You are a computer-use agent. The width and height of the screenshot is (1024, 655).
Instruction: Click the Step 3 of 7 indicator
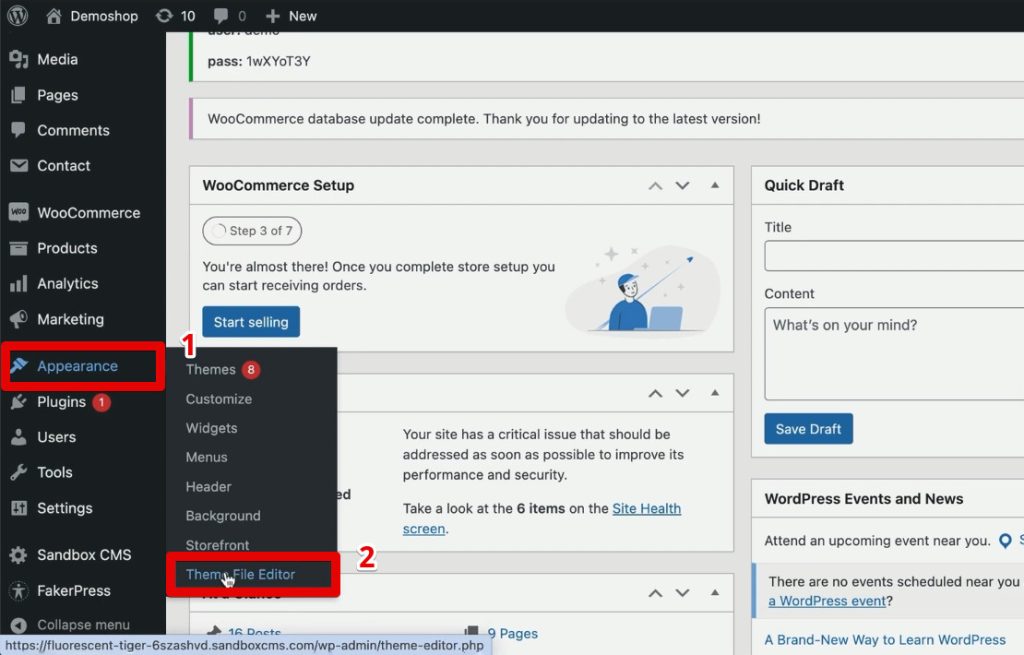252,231
